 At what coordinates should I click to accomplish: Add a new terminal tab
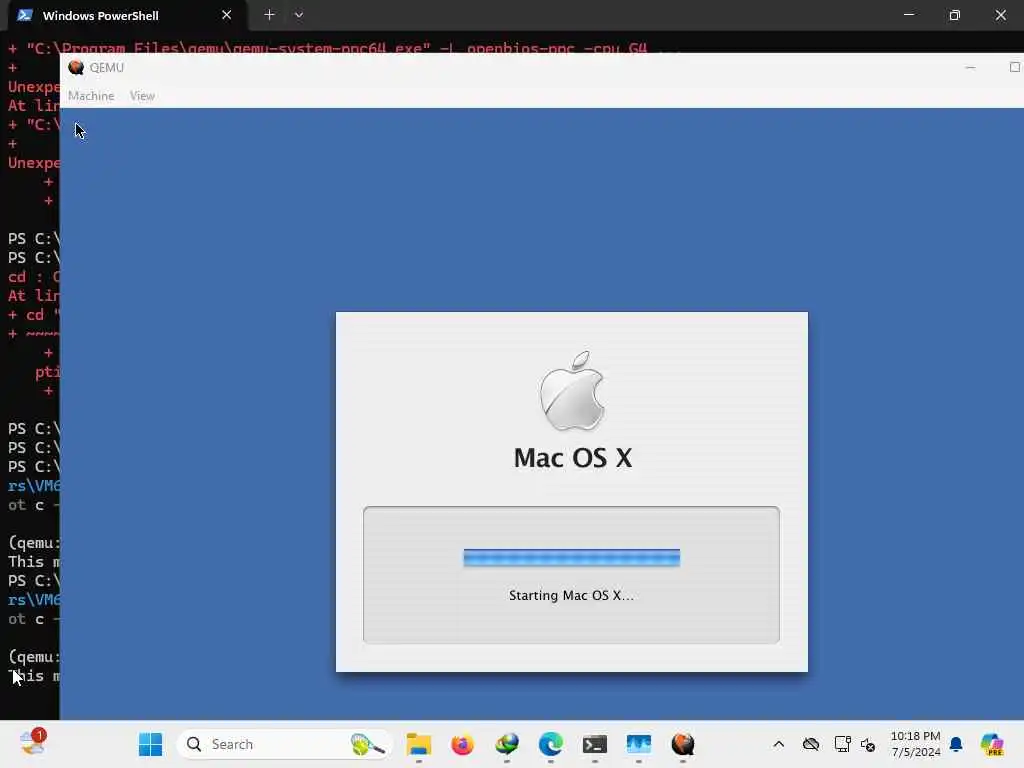tap(269, 15)
